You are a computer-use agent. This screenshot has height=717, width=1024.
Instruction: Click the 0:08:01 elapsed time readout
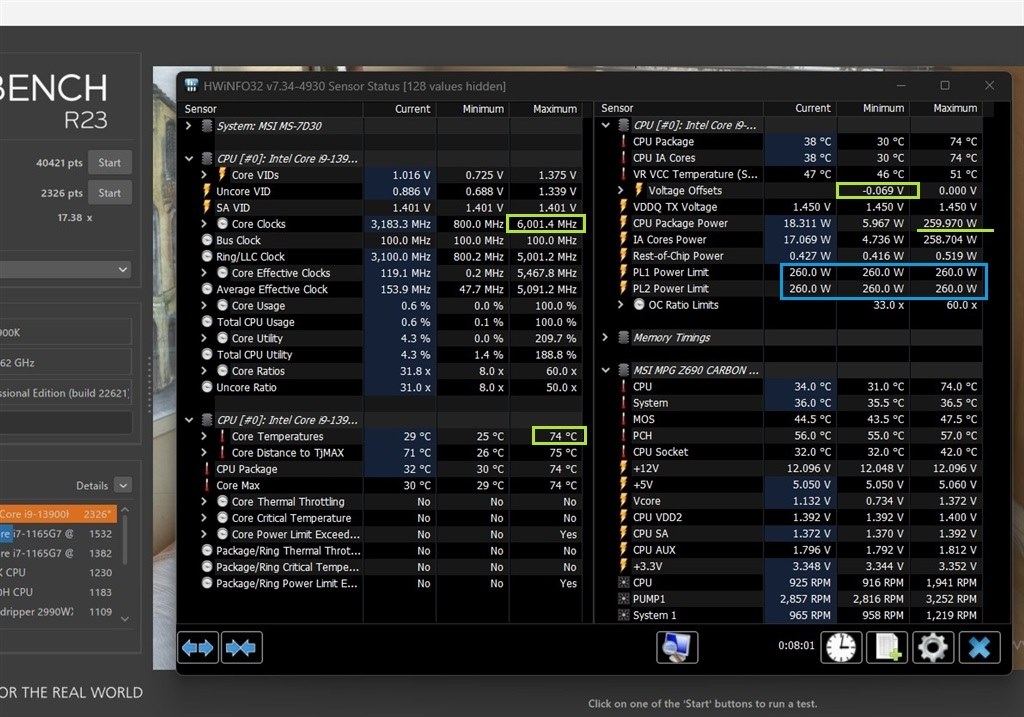click(796, 645)
